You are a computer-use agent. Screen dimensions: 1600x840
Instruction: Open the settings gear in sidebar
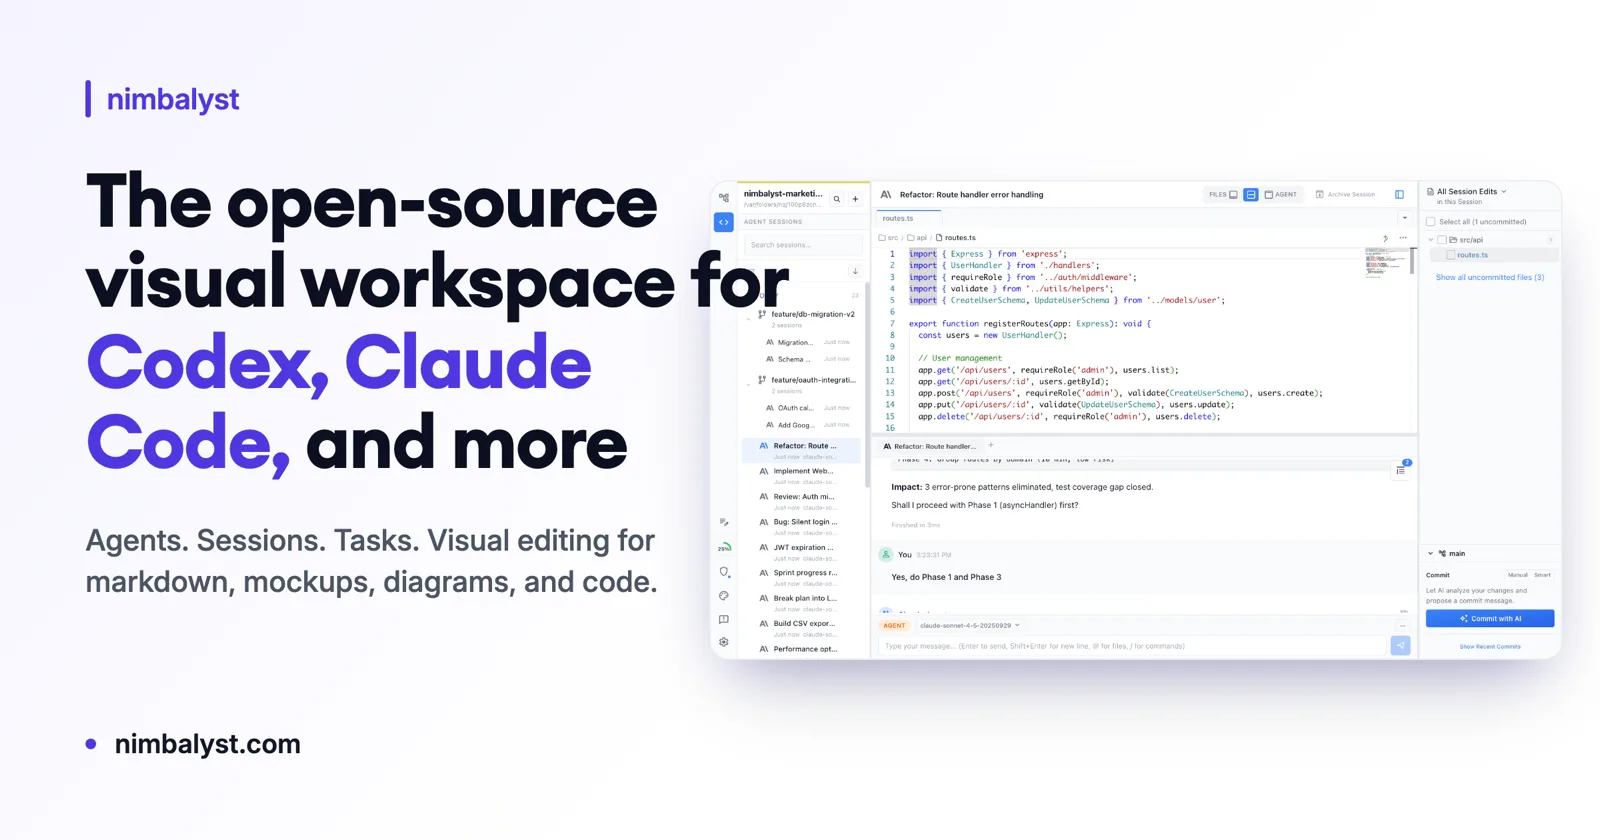(x=724, y=642)
